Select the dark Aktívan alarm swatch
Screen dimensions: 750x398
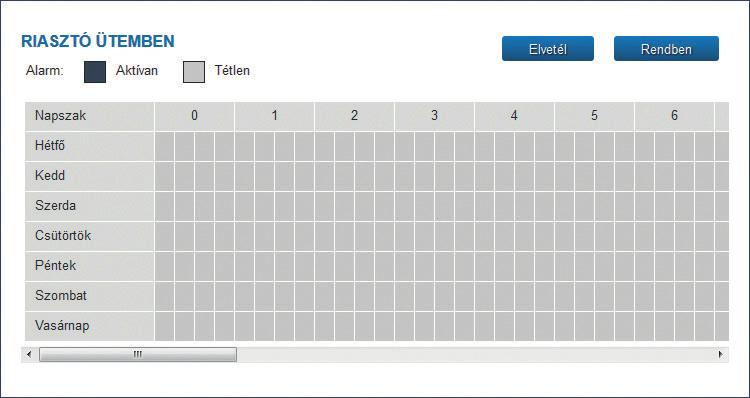95,72
